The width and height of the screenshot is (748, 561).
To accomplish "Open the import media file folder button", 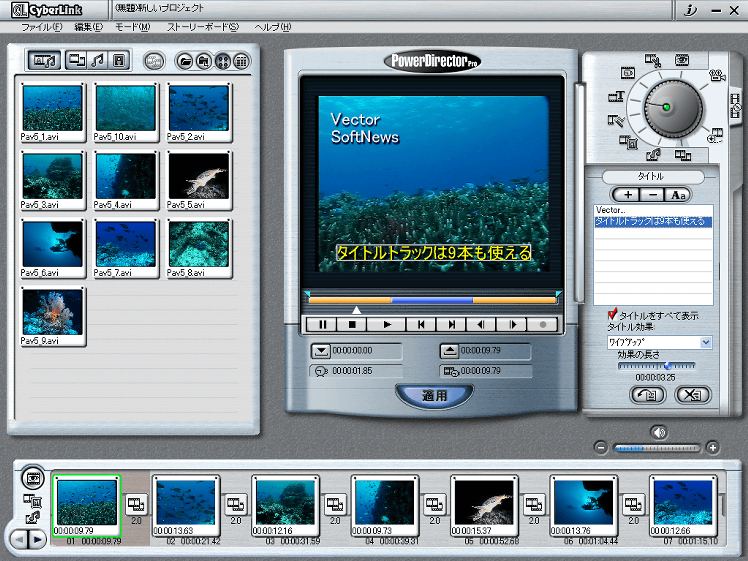I will click(185, 61).
